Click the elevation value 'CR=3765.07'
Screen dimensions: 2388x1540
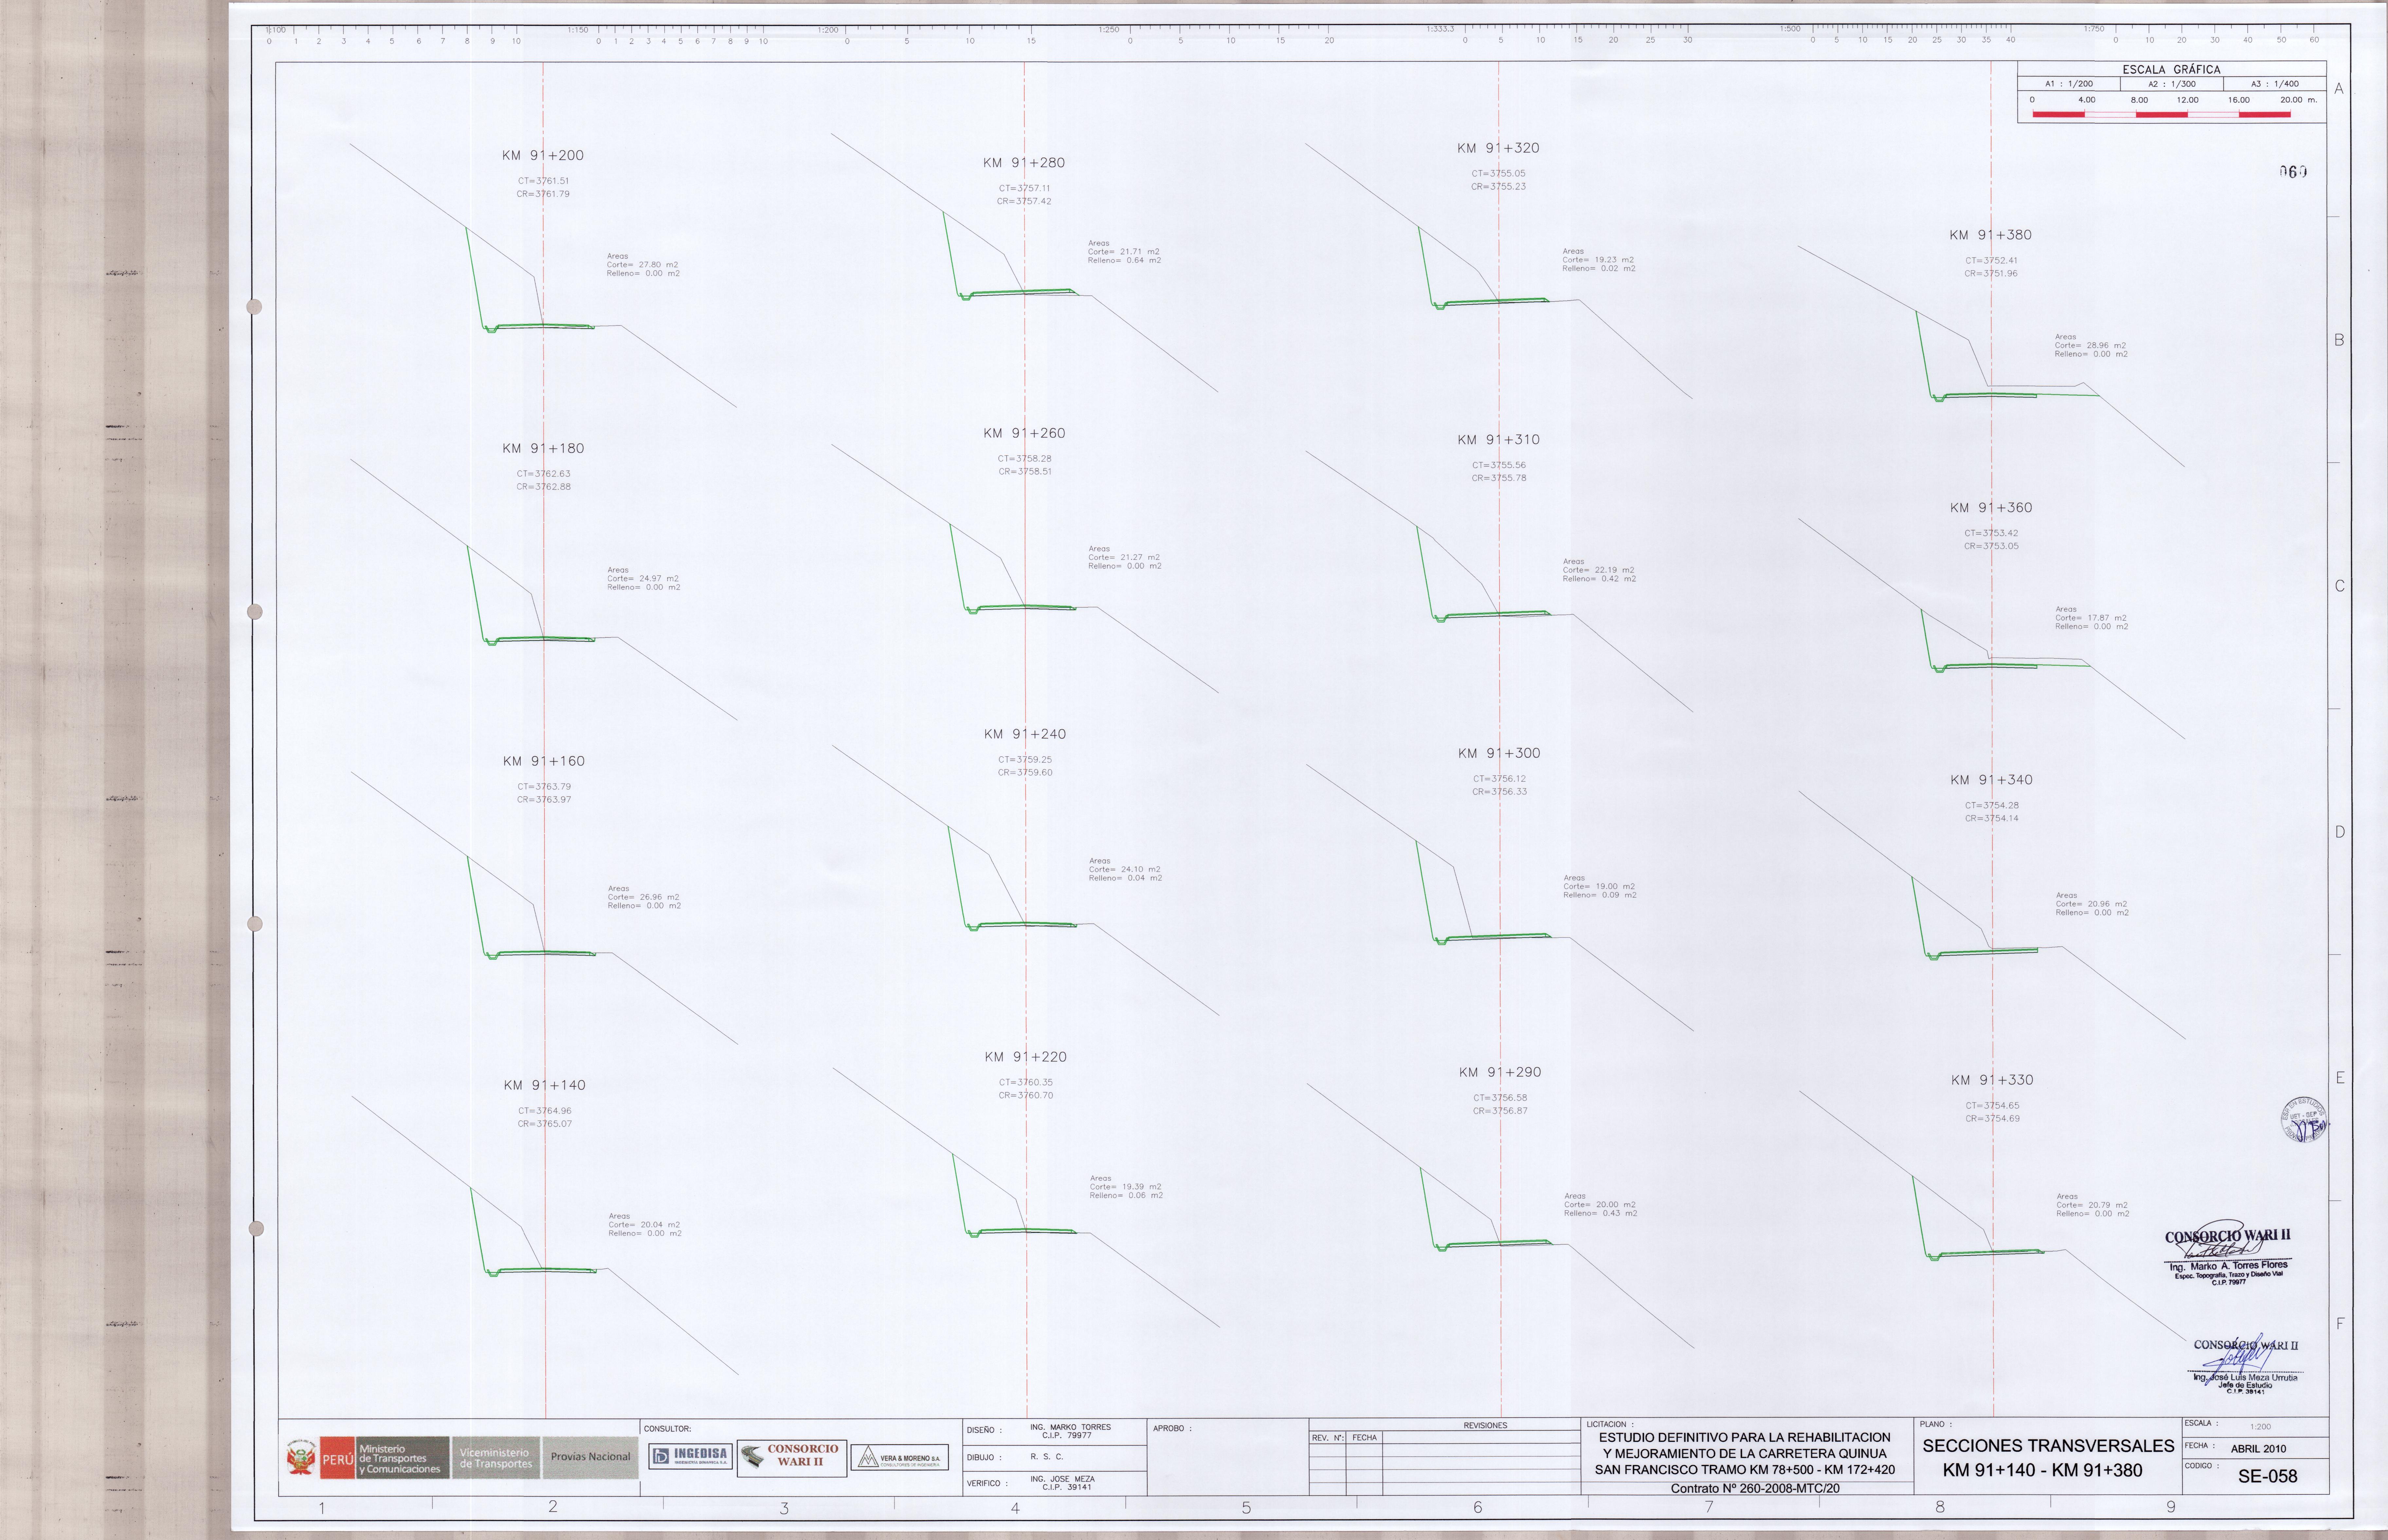pos(545,1124)
